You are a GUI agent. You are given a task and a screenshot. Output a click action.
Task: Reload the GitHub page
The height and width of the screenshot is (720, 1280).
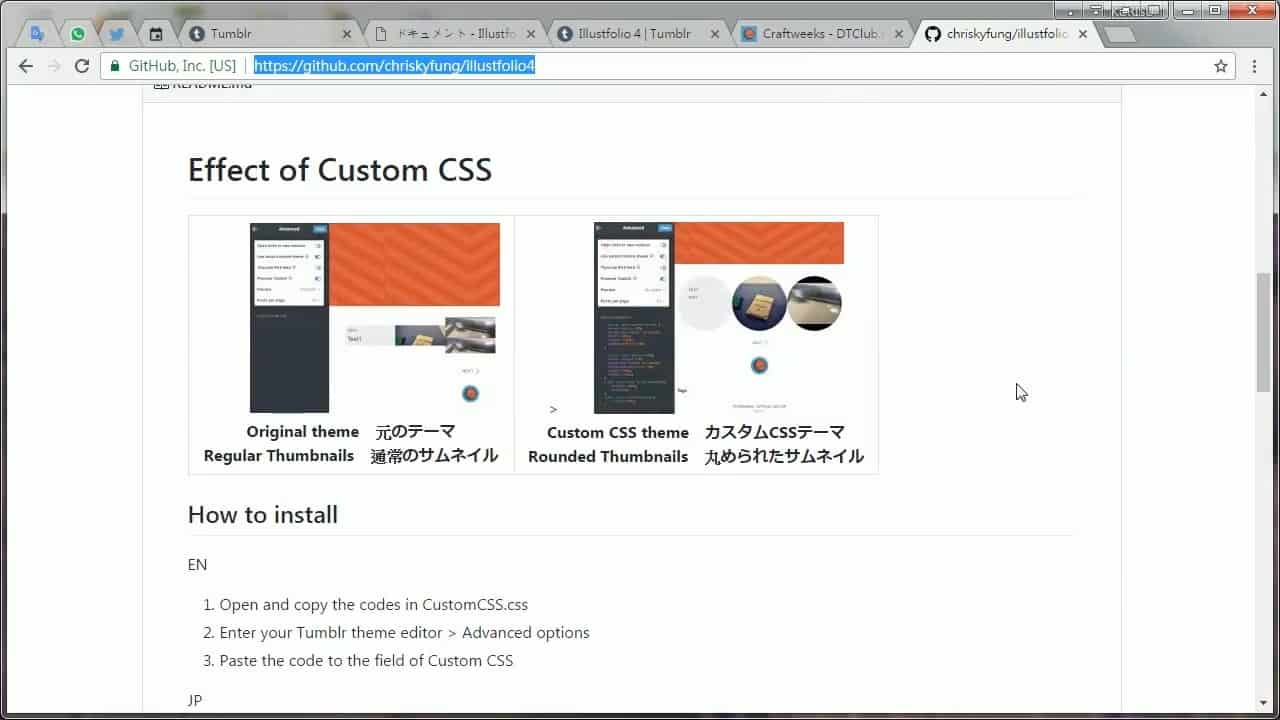click(x=82, y=66)
